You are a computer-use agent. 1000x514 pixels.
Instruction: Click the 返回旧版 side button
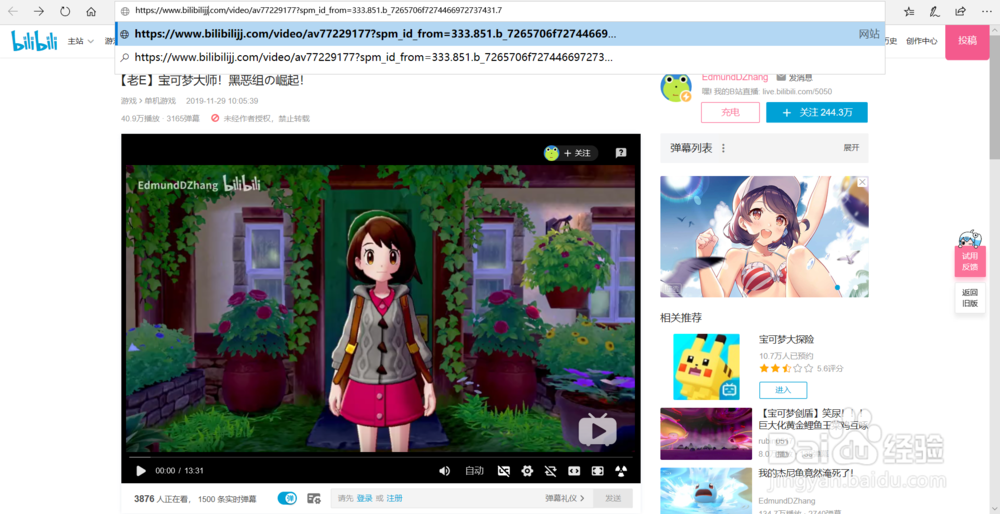tap(969, 298)
